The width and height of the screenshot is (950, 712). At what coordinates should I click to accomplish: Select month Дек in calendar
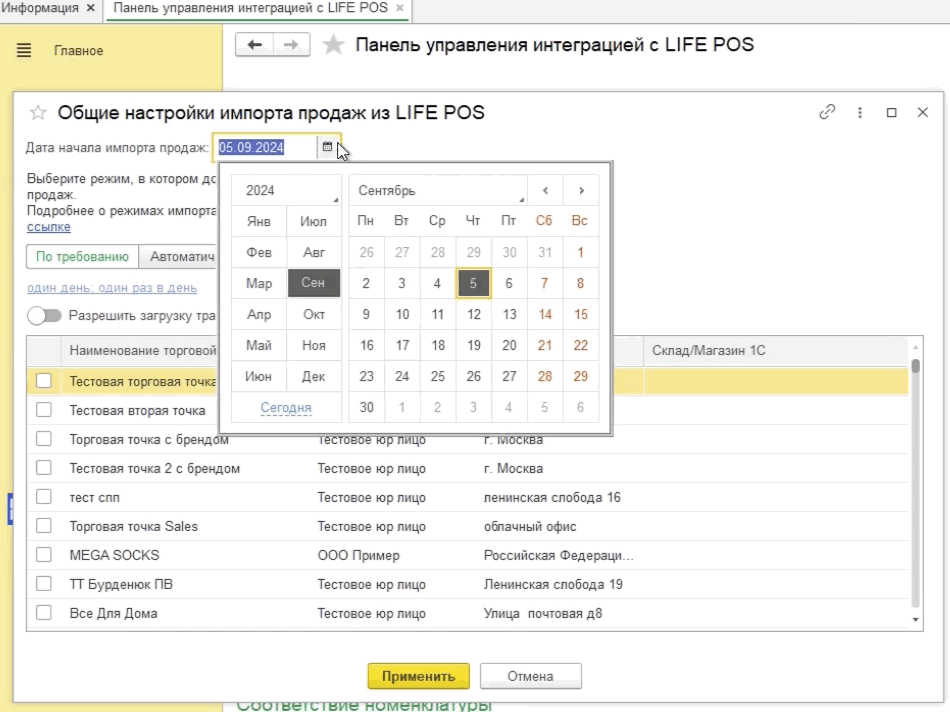coord(313,376)
